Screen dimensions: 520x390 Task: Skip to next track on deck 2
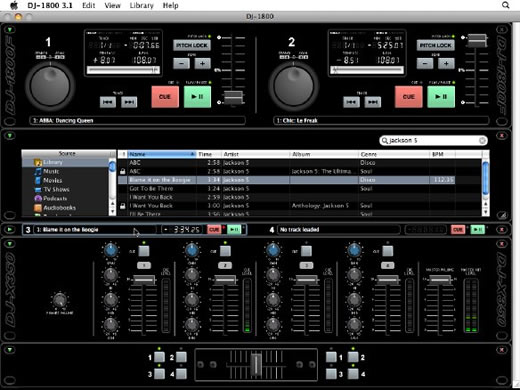tap(373, 102)
